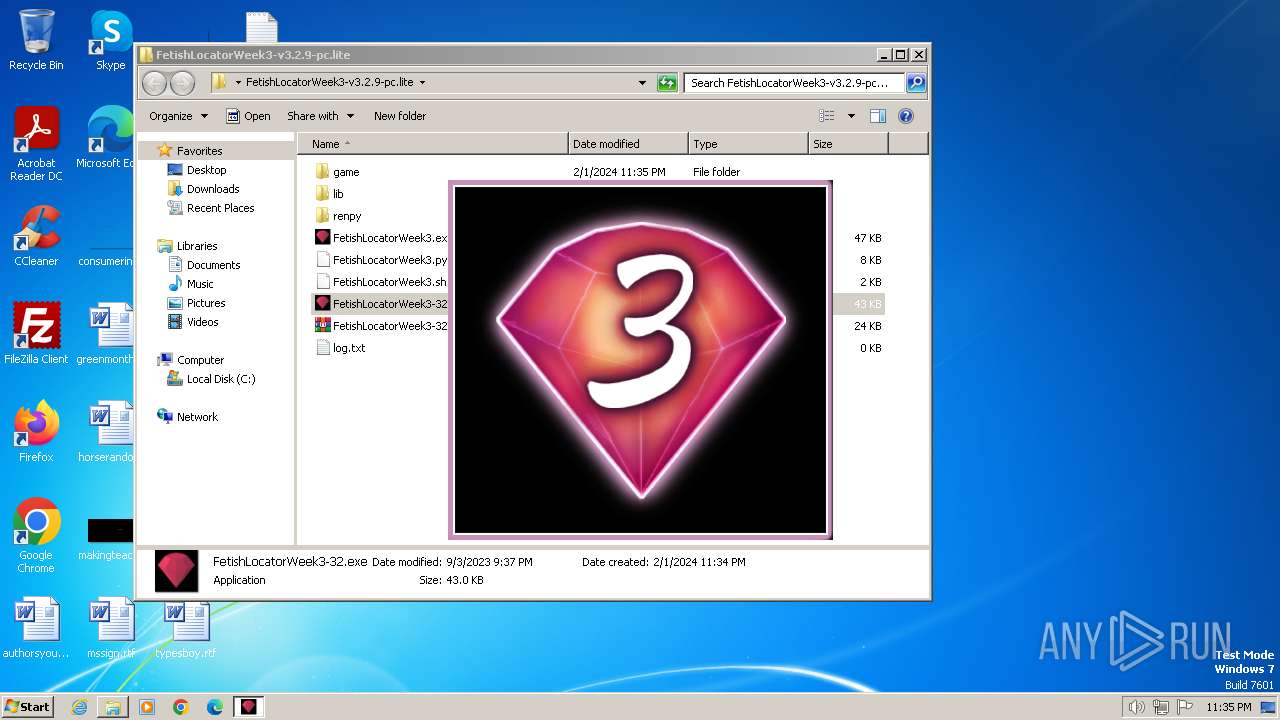Open CCleaner desktop shortcut
Viewport: 1280px width, 720px height.
(x=36, y=236)
